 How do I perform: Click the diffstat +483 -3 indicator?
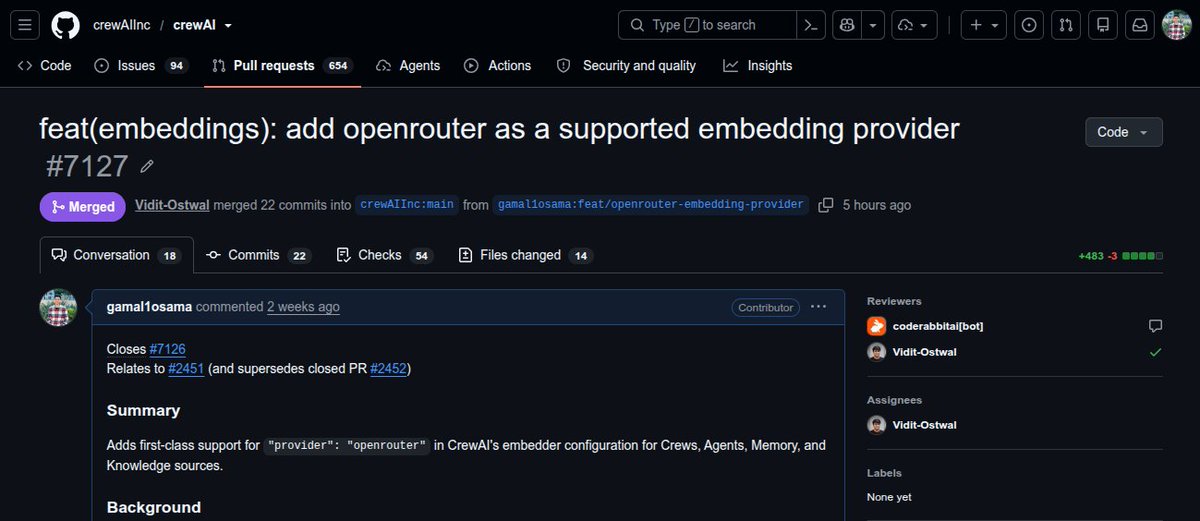(1120, 256)
